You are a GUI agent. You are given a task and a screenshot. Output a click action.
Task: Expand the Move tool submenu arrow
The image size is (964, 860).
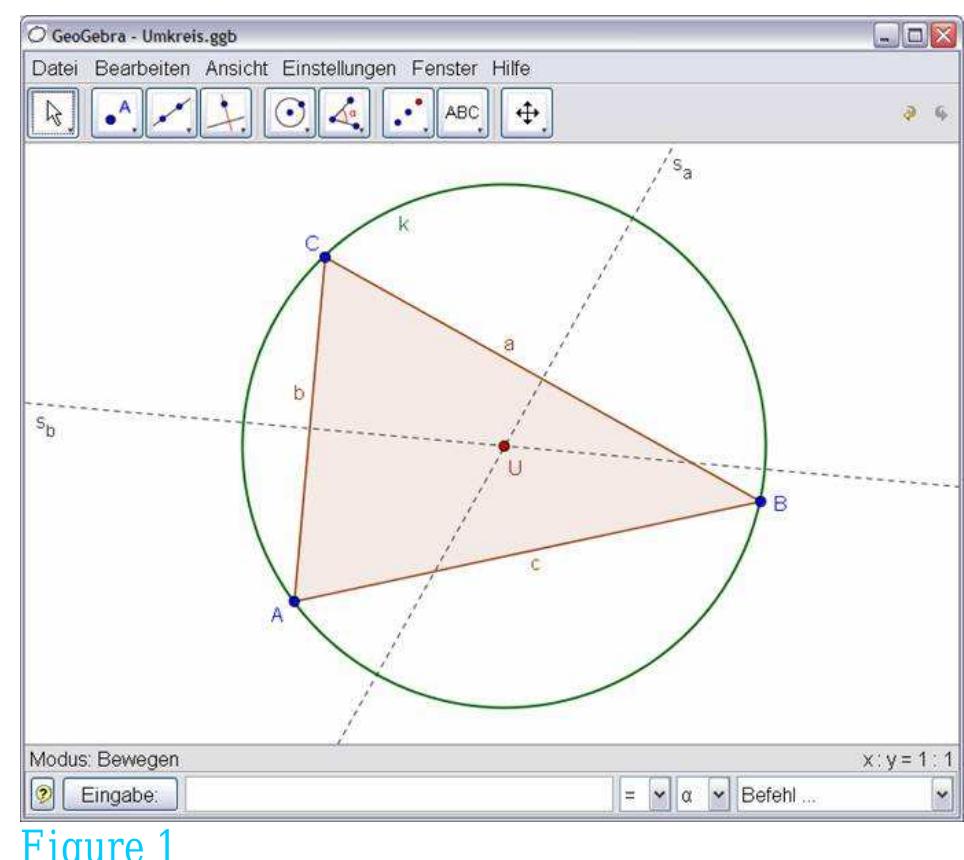(72, 130)
